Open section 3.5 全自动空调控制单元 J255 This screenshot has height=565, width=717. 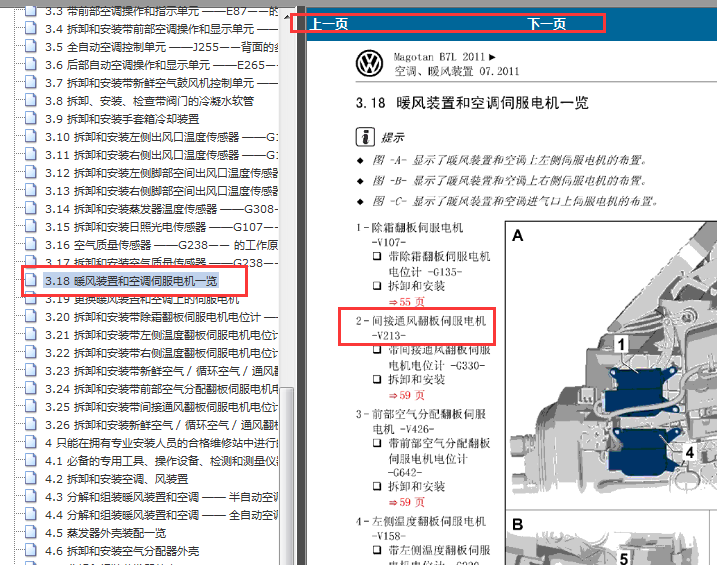click(161, 47)
